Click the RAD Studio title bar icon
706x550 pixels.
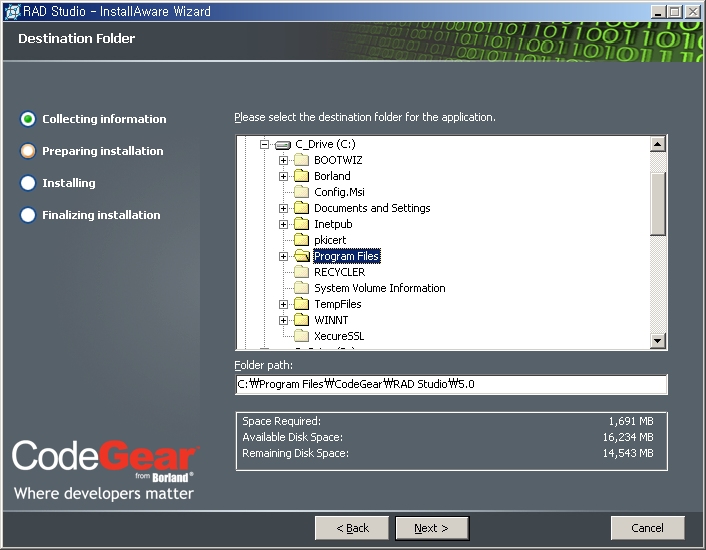tap(12, 11)
